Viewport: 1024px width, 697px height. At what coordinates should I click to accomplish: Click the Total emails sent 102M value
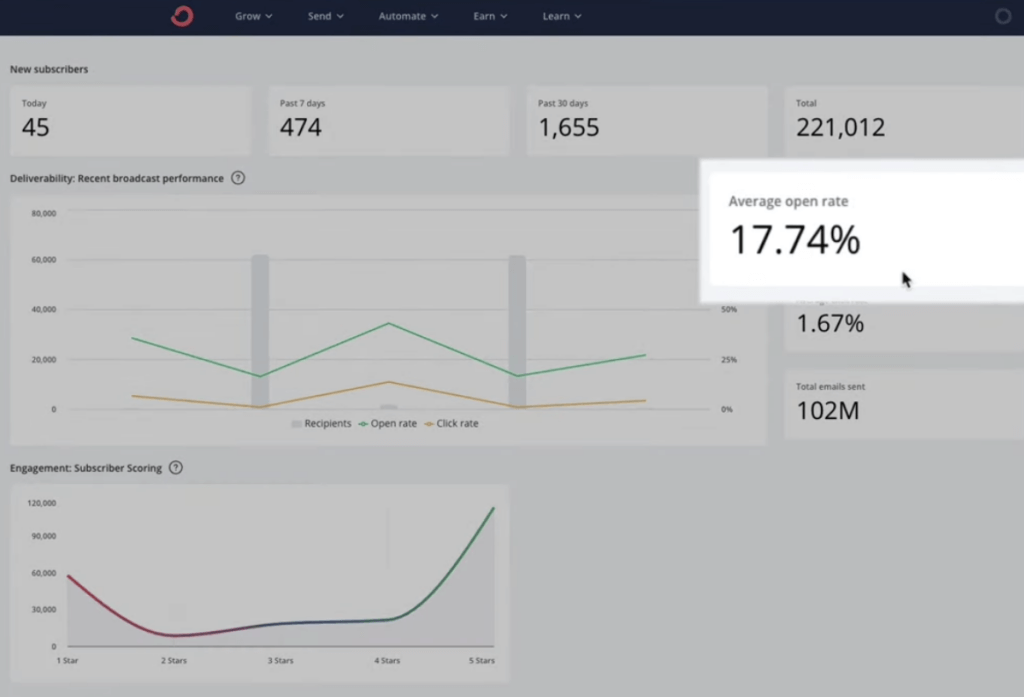pyautogui.click(x=827, y=410)
